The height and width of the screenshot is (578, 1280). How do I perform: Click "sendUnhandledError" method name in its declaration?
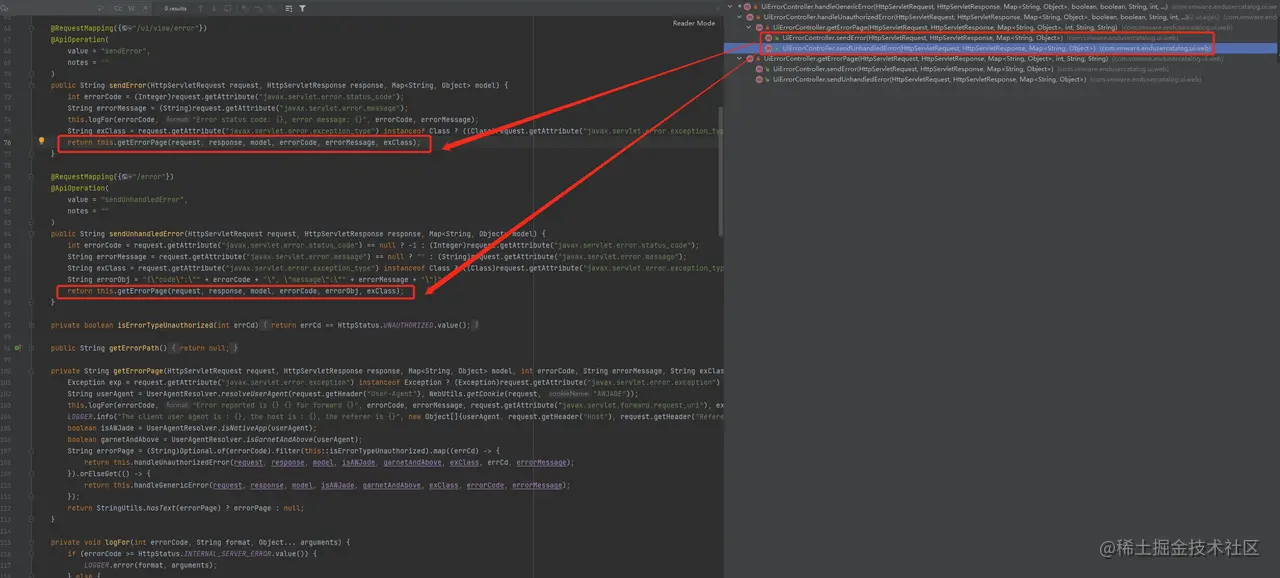tap(145, 233)
